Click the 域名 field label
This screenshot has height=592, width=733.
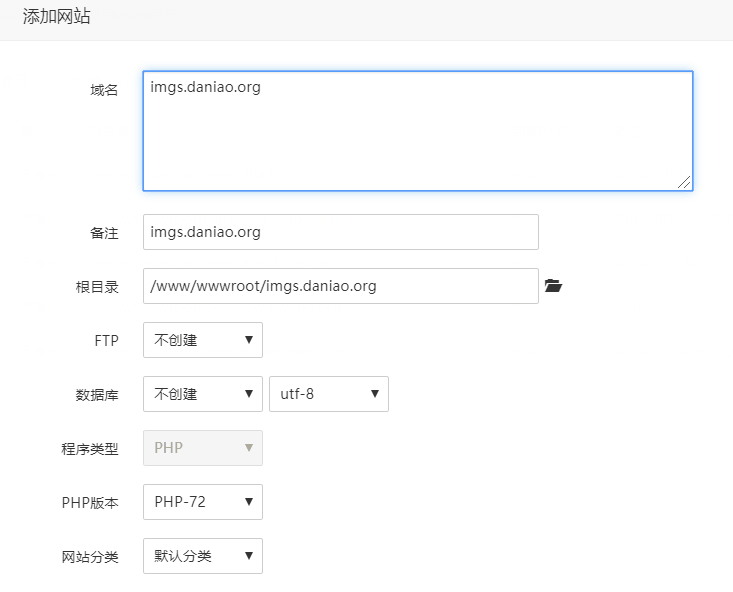[104, 90]
